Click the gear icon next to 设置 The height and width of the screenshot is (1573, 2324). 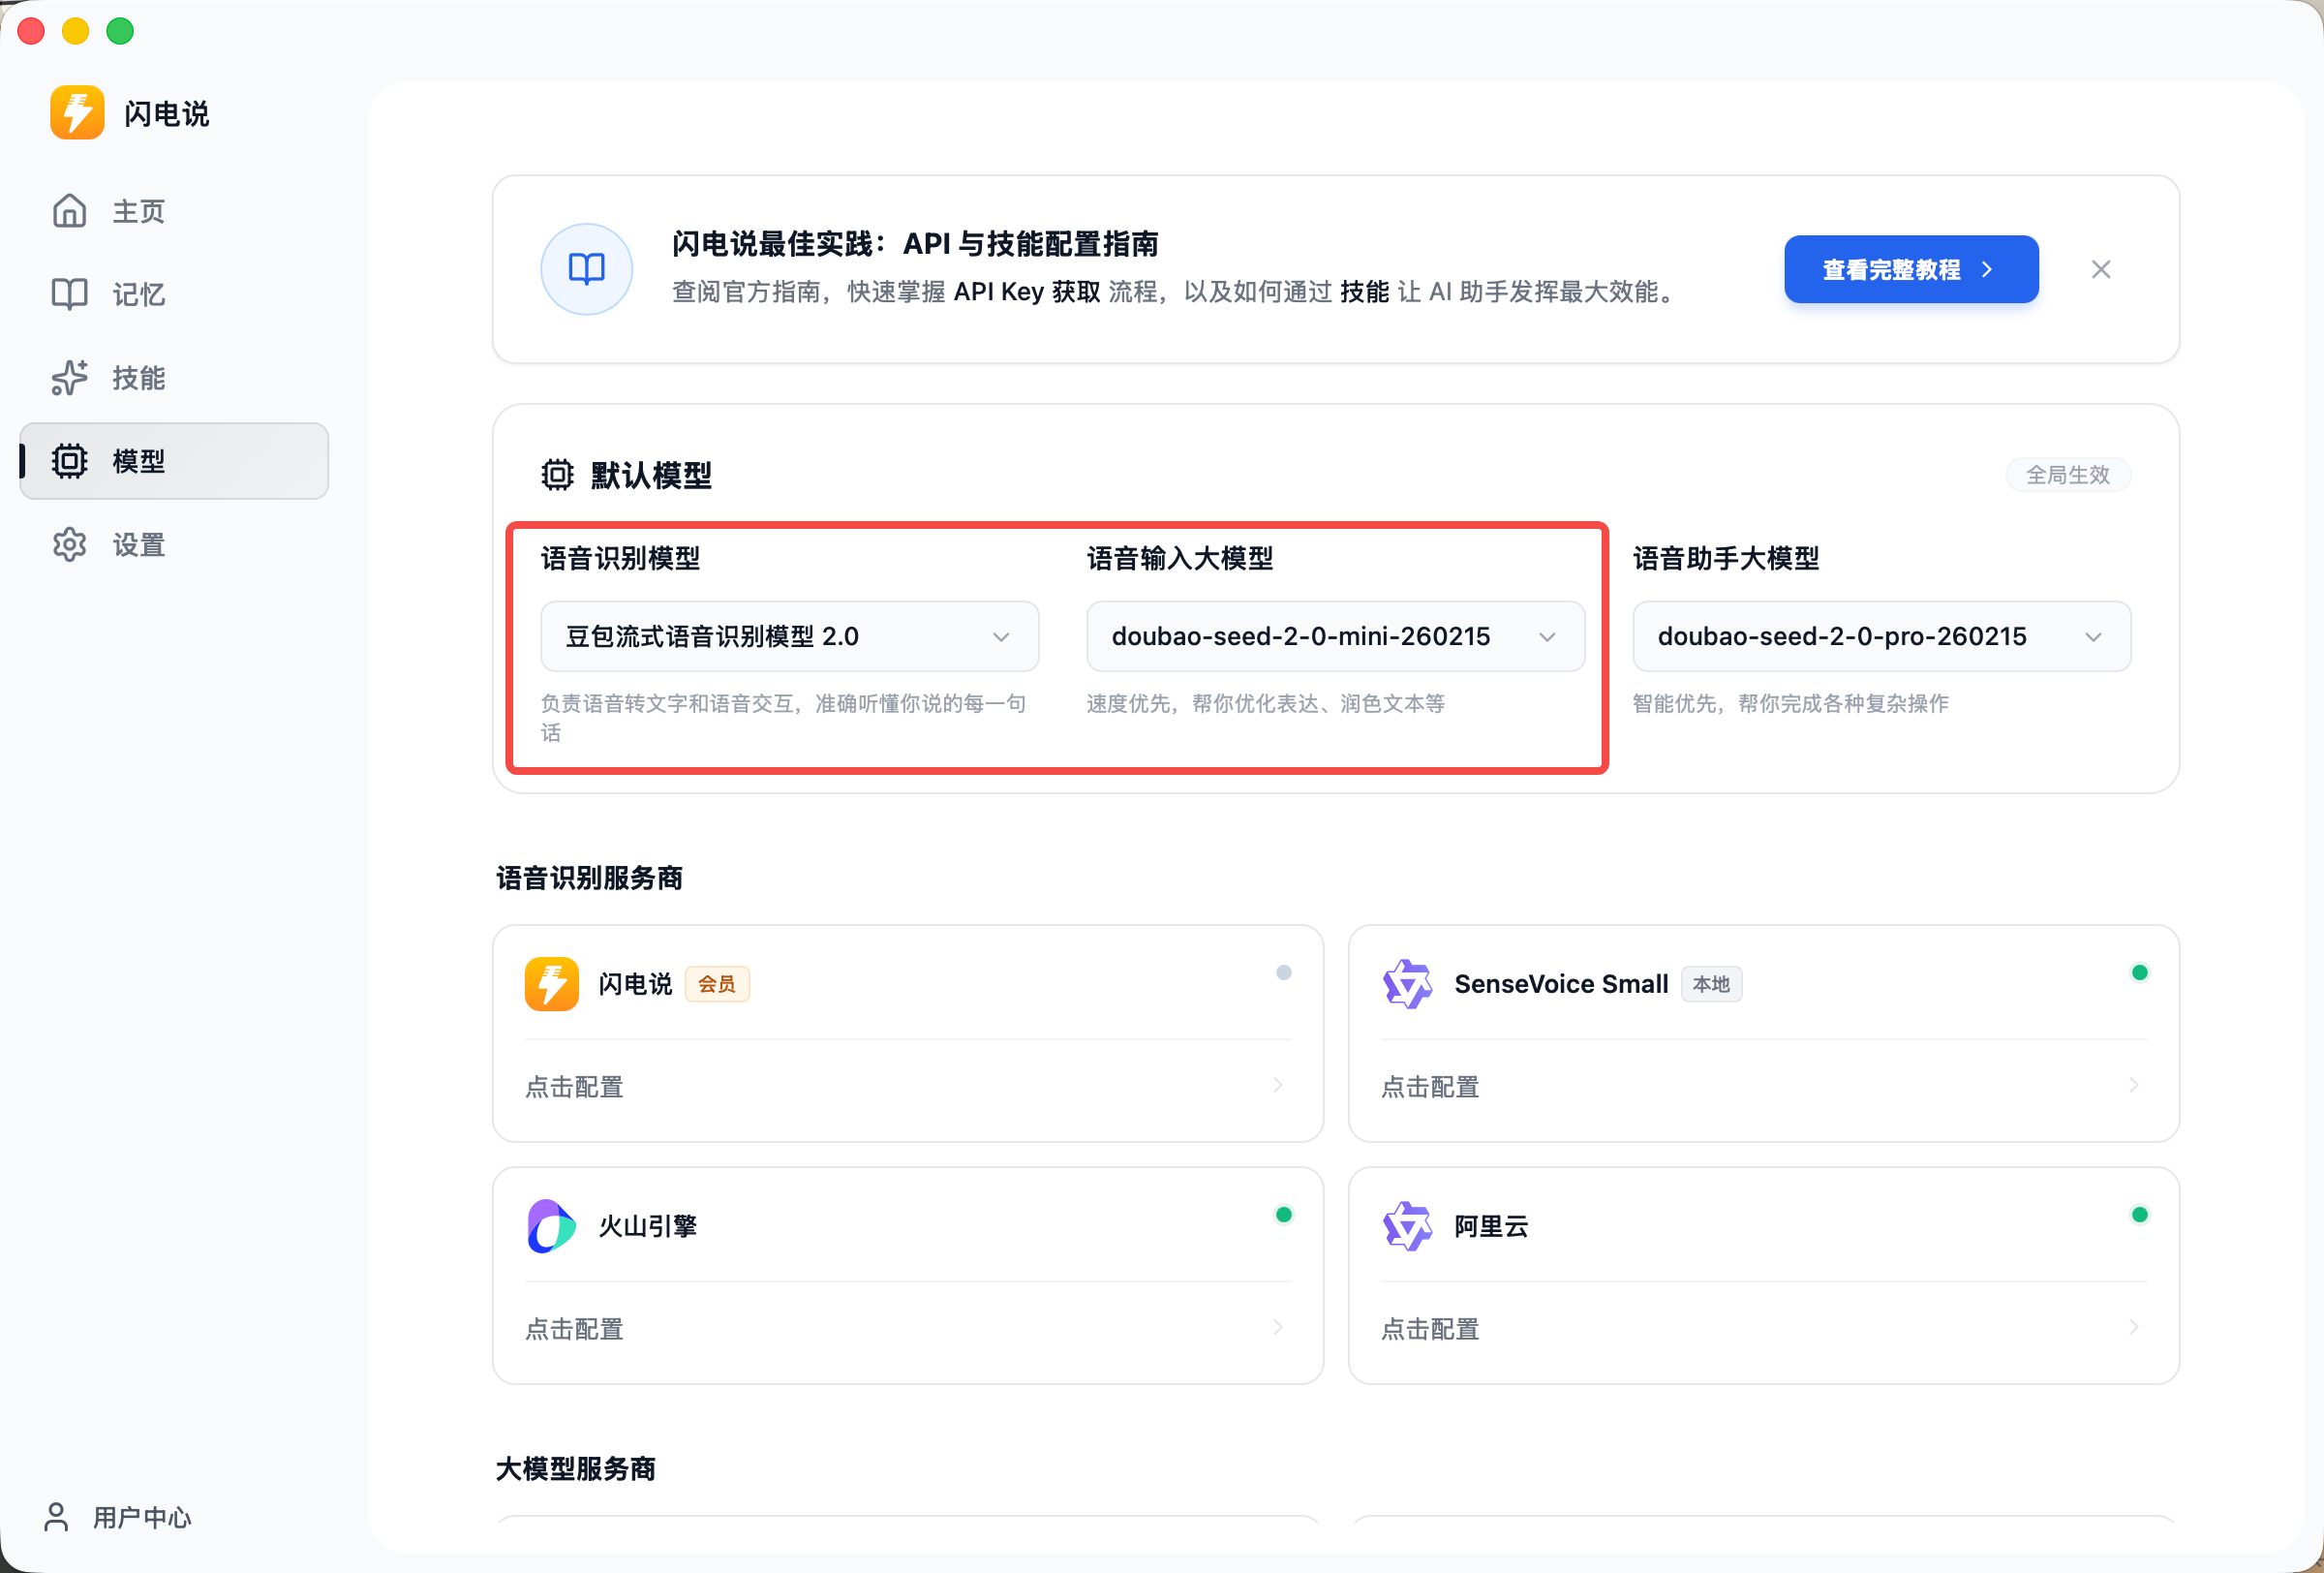pos(69,545)
